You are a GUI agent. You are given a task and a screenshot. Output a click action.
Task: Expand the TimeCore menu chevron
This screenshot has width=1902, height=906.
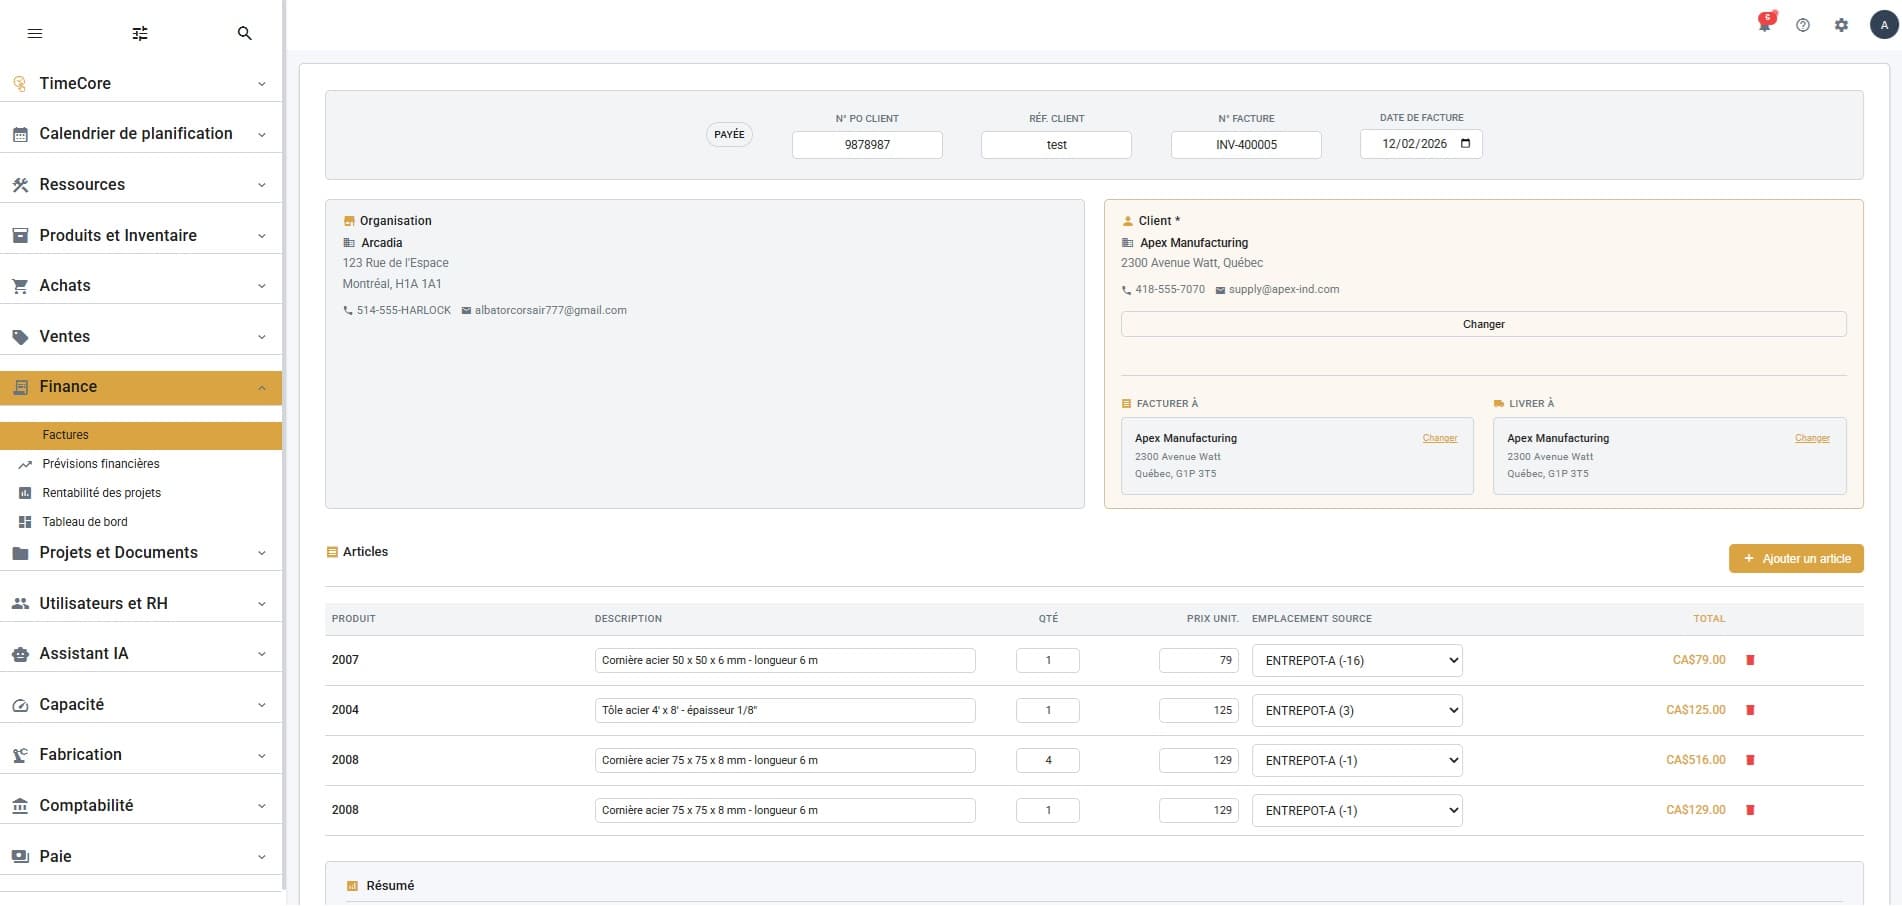pyautogui.click(x=262, y=84)
